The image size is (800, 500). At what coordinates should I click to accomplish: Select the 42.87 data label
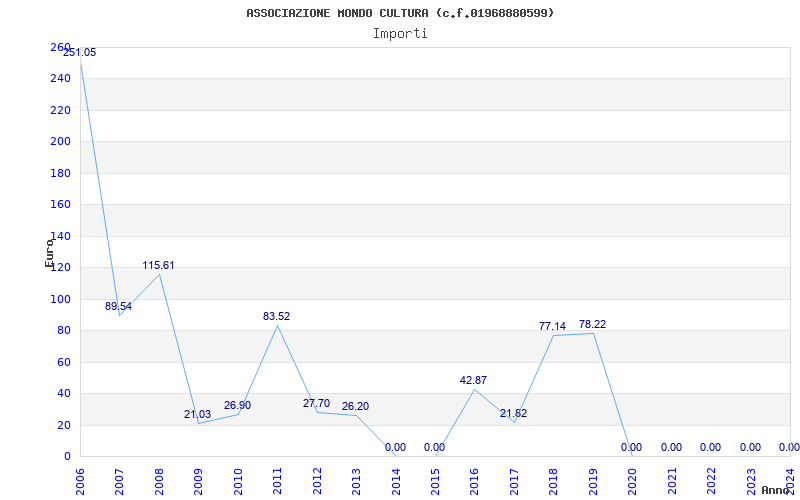tap(473, 380)
